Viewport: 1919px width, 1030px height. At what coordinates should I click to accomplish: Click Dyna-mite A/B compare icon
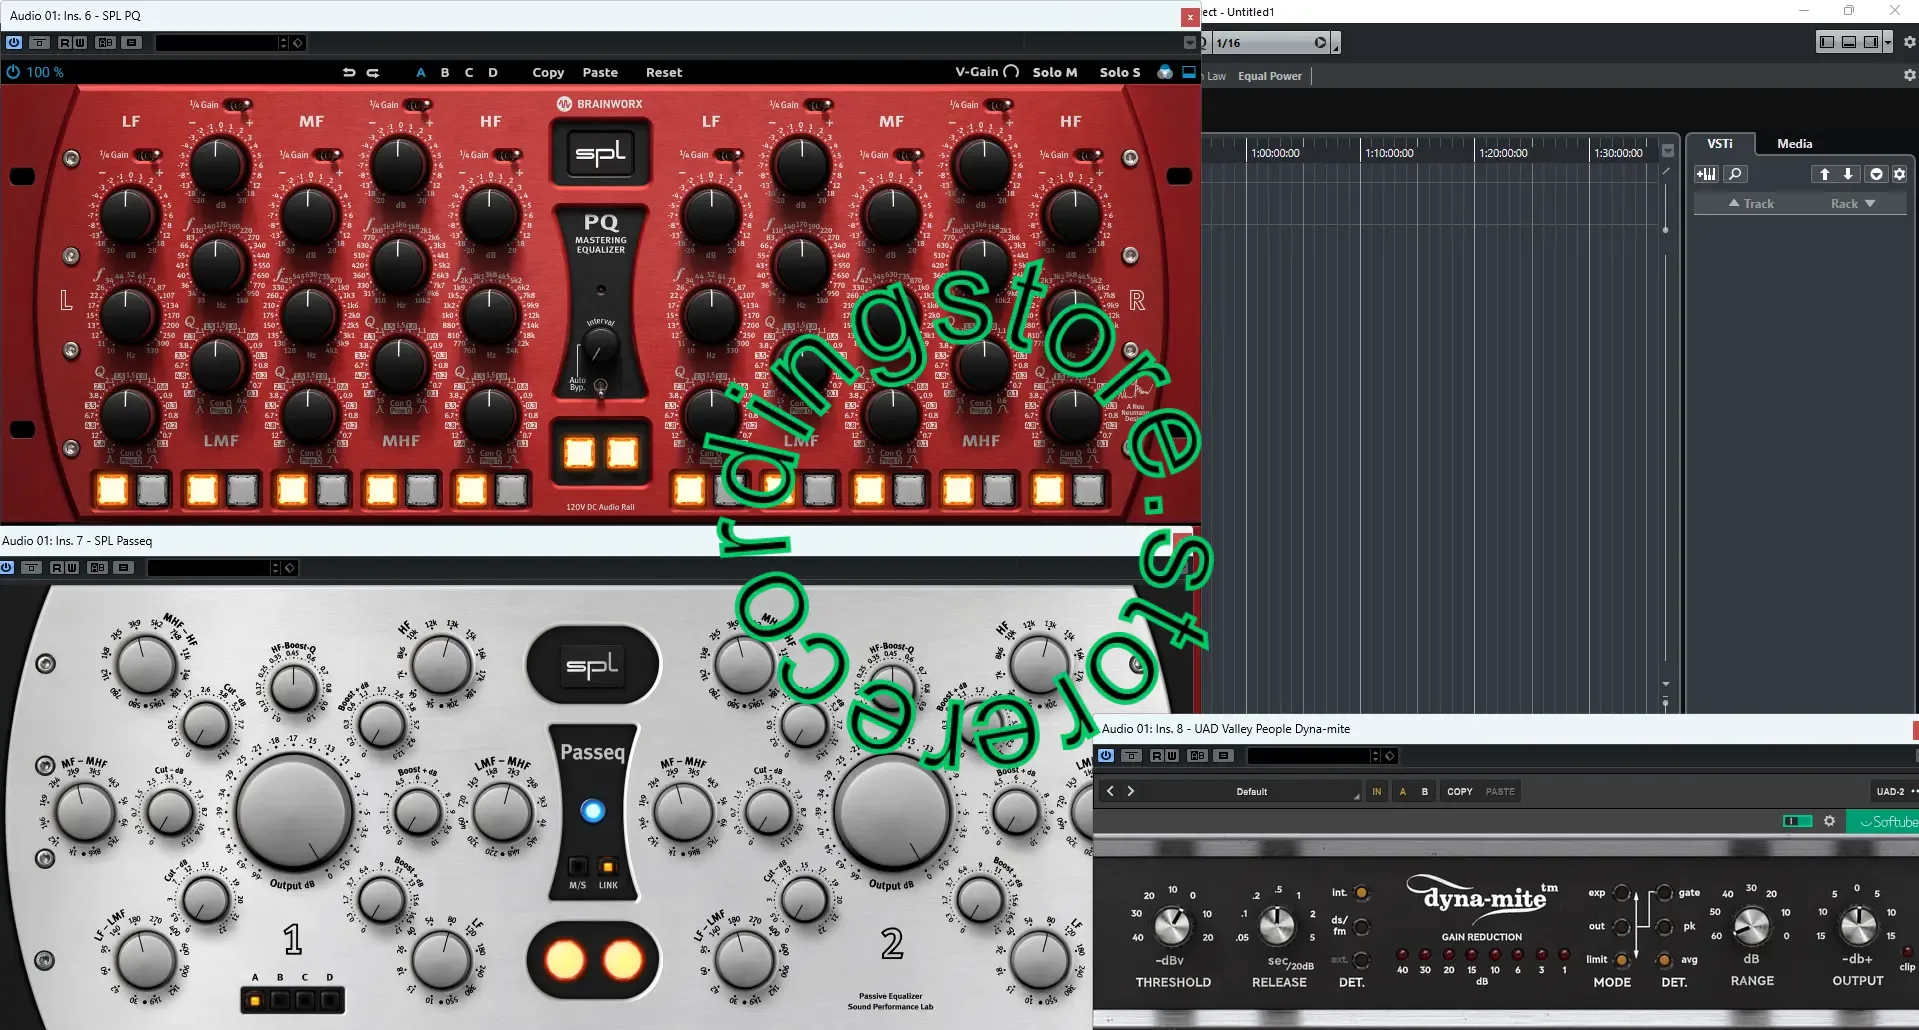click(1198, 756)
